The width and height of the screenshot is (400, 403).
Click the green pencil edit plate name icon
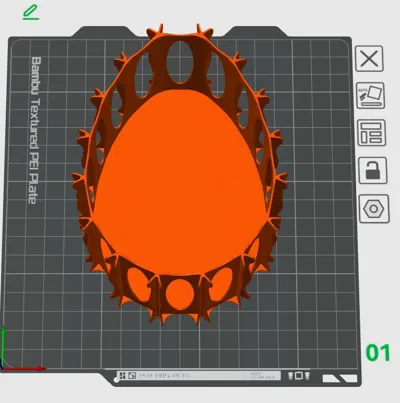31,12
